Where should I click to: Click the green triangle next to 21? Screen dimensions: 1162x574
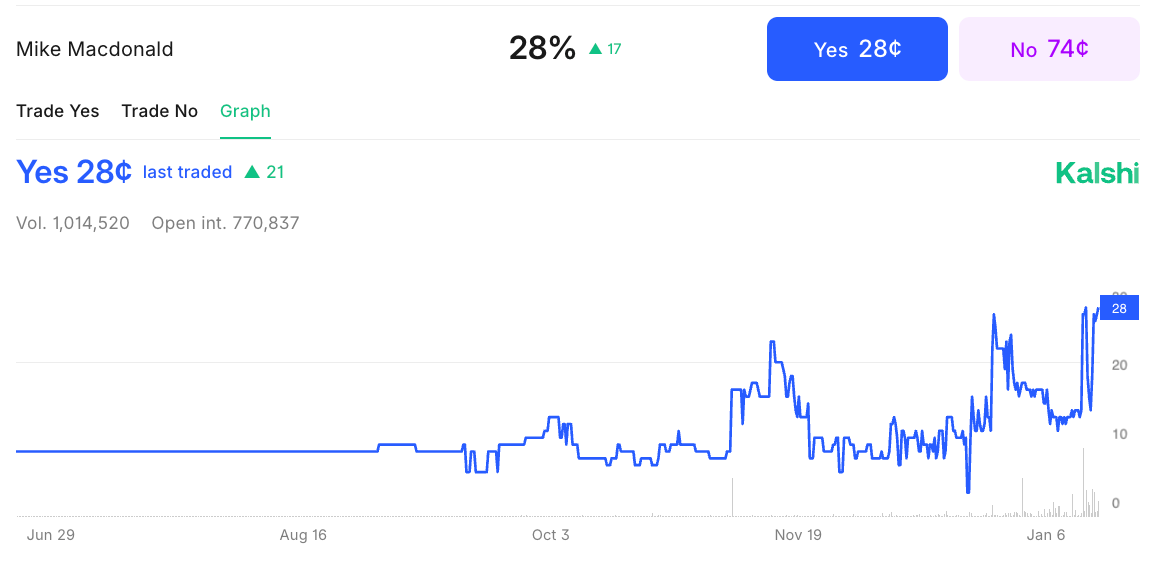tap(252, 172)
